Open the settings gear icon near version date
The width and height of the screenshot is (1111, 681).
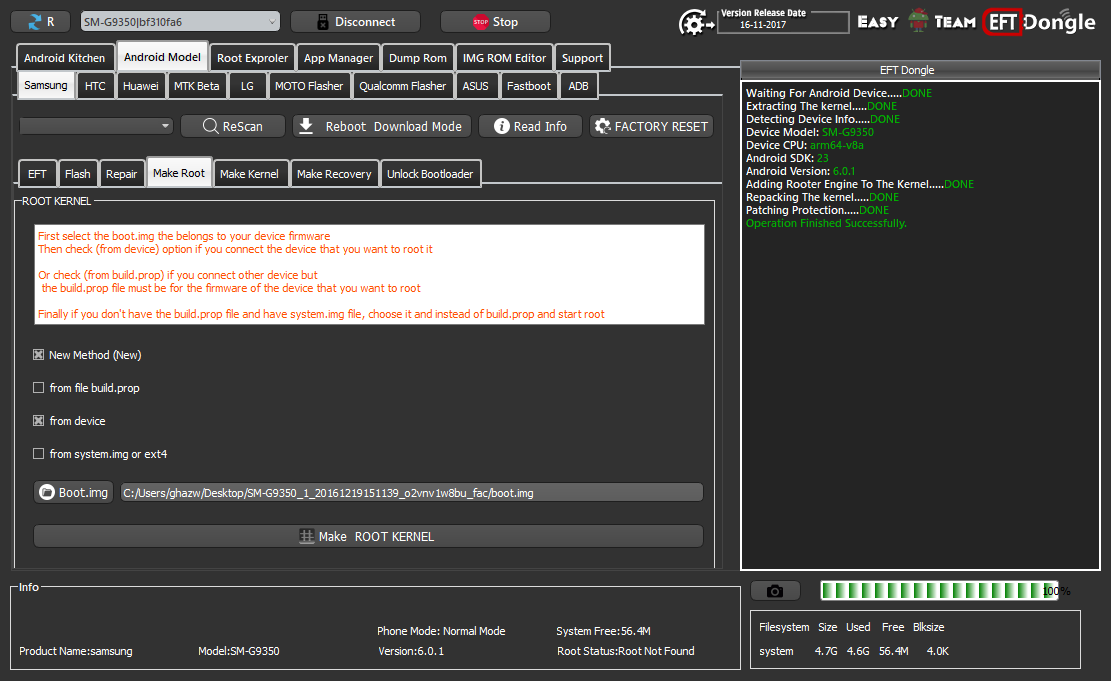click(x=695, y=23)
